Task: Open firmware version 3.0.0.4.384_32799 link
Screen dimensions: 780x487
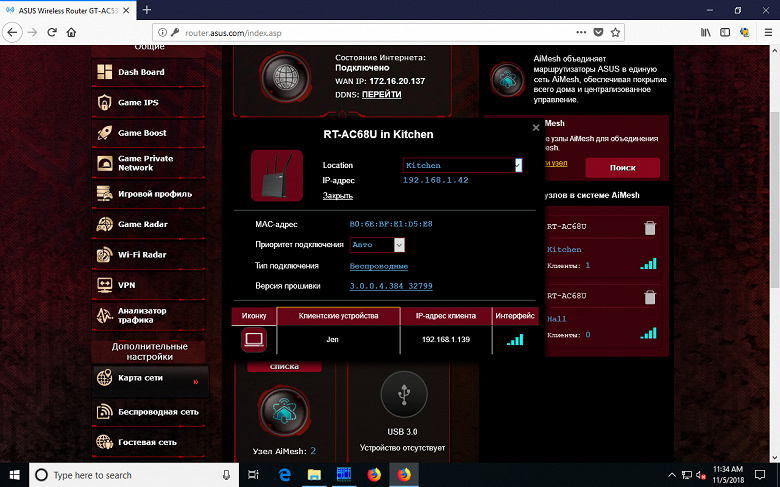Action: [391, 286]
